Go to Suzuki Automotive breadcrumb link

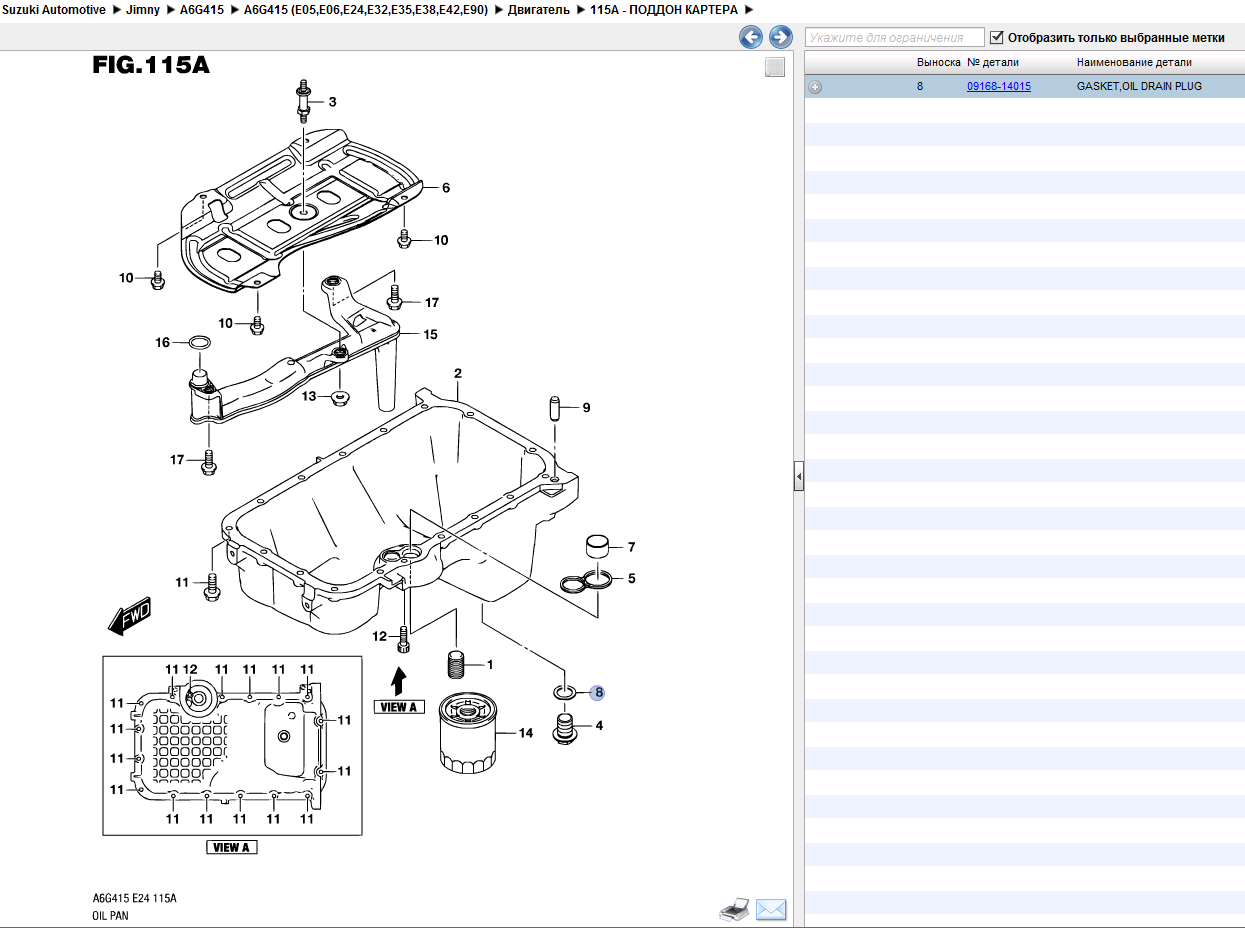coord(54,10)
